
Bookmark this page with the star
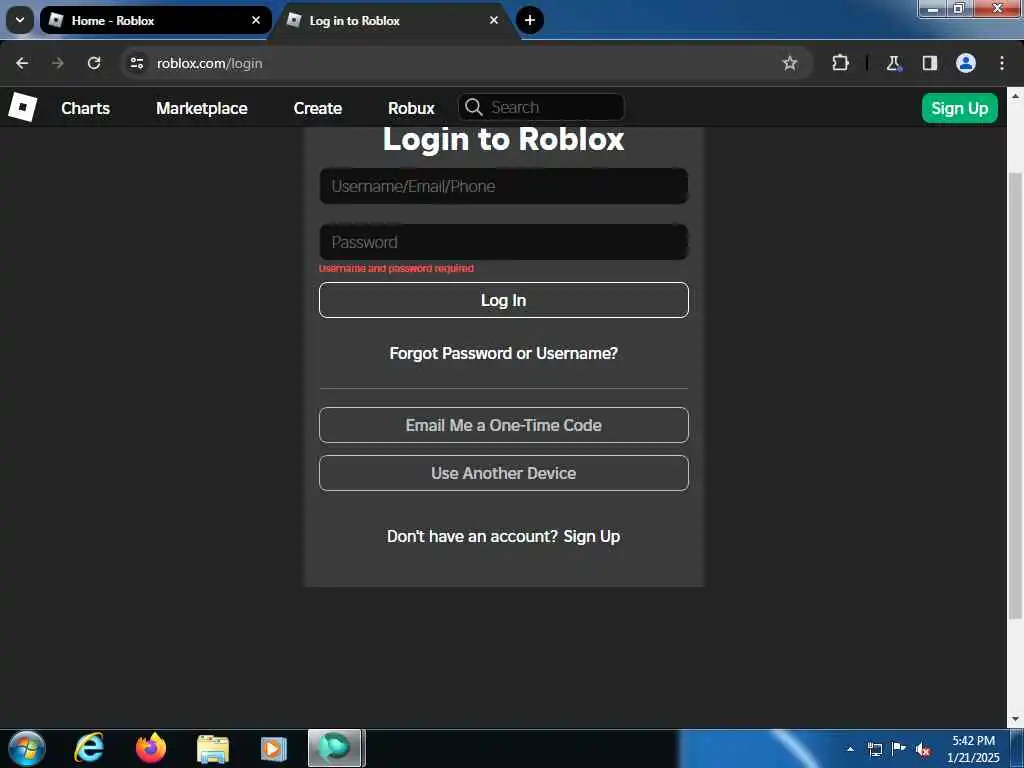point(790,63)
